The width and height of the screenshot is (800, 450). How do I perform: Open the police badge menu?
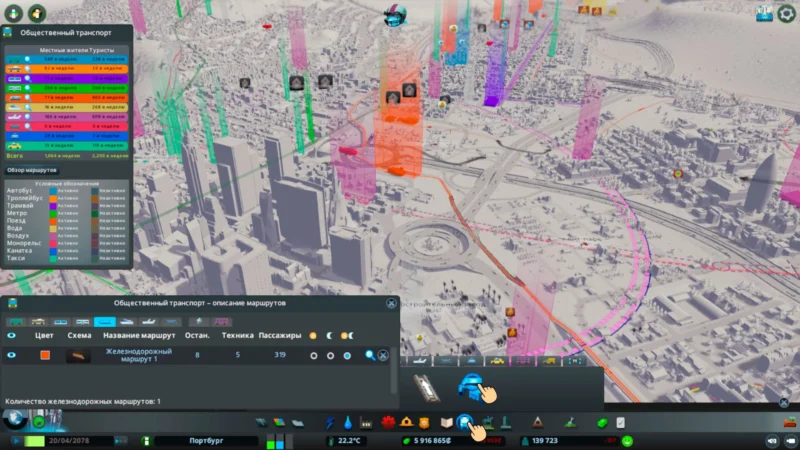point(424,422)
